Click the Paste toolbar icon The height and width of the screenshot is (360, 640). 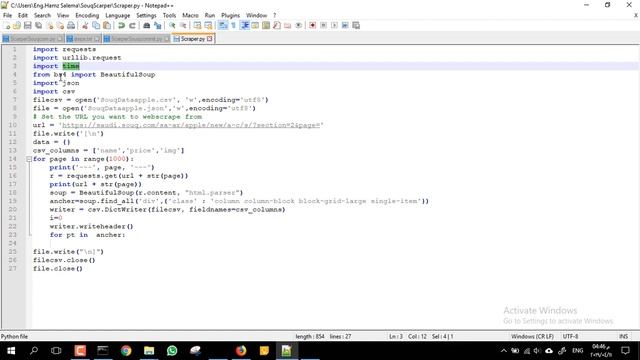(x=107, y=25)
